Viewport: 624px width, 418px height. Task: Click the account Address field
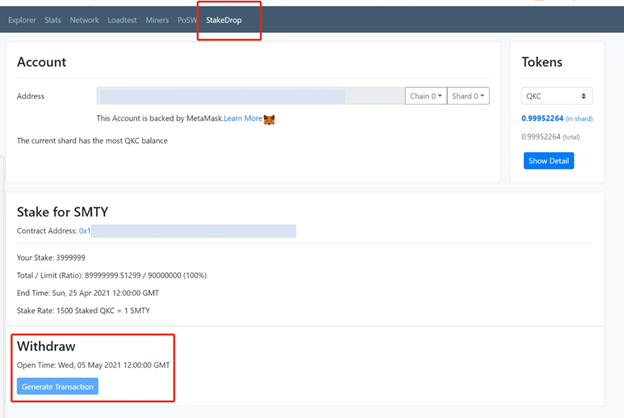pos(251,96)
